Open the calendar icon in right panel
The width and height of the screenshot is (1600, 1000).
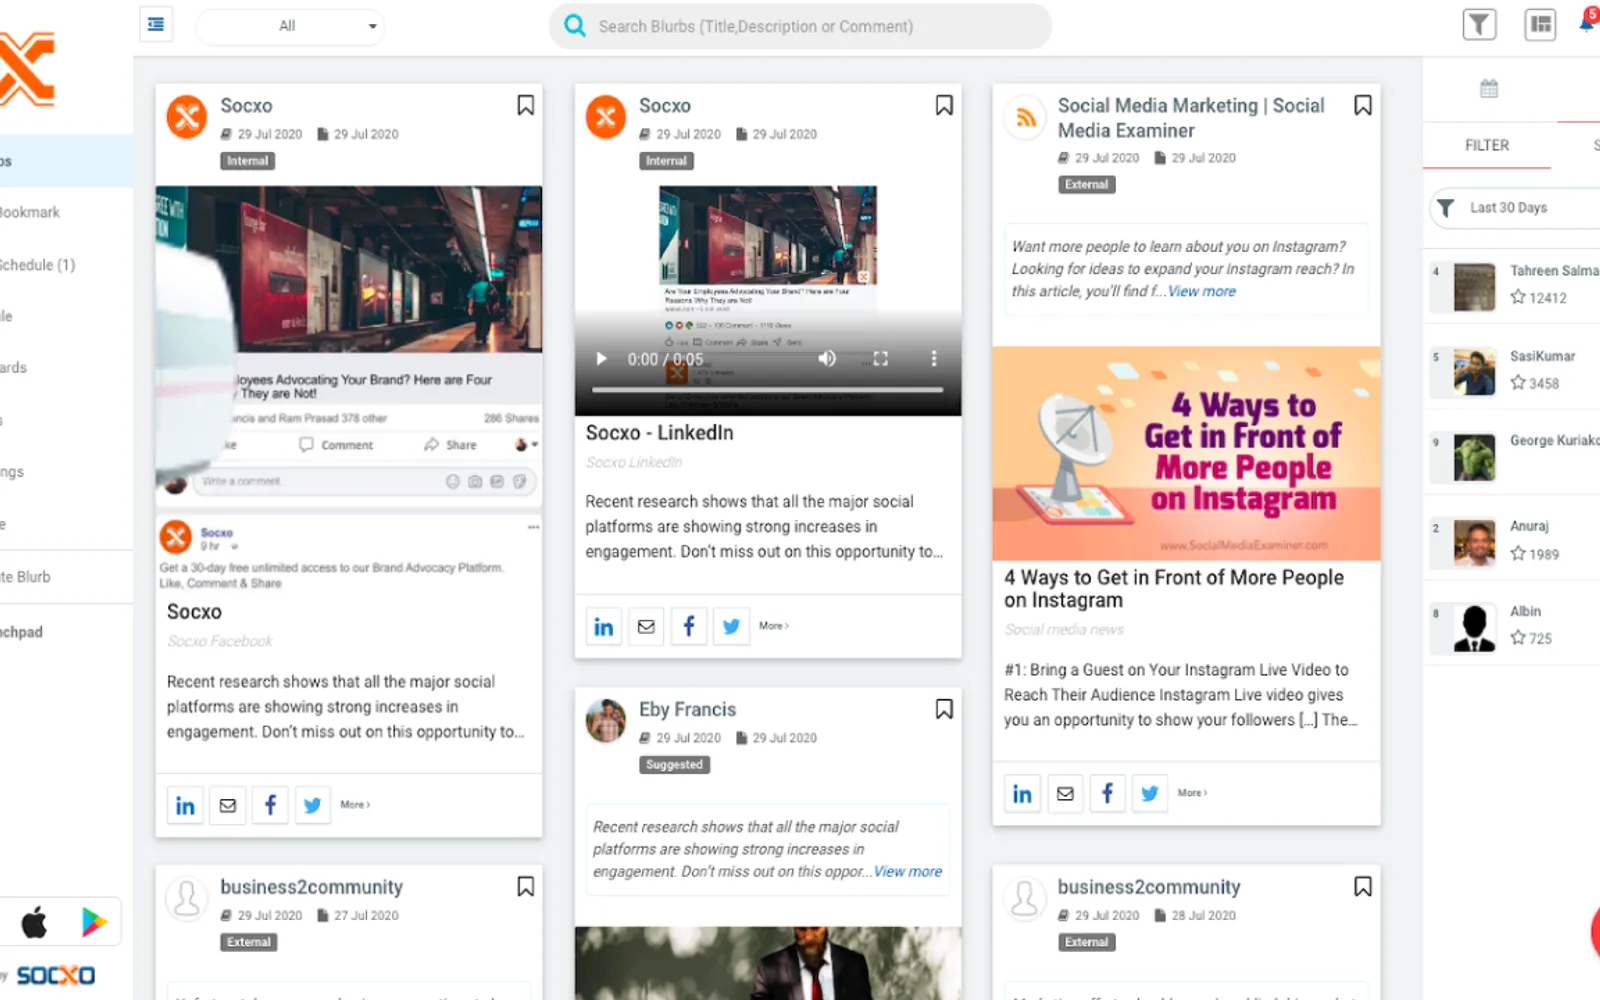pos(1489,88)
